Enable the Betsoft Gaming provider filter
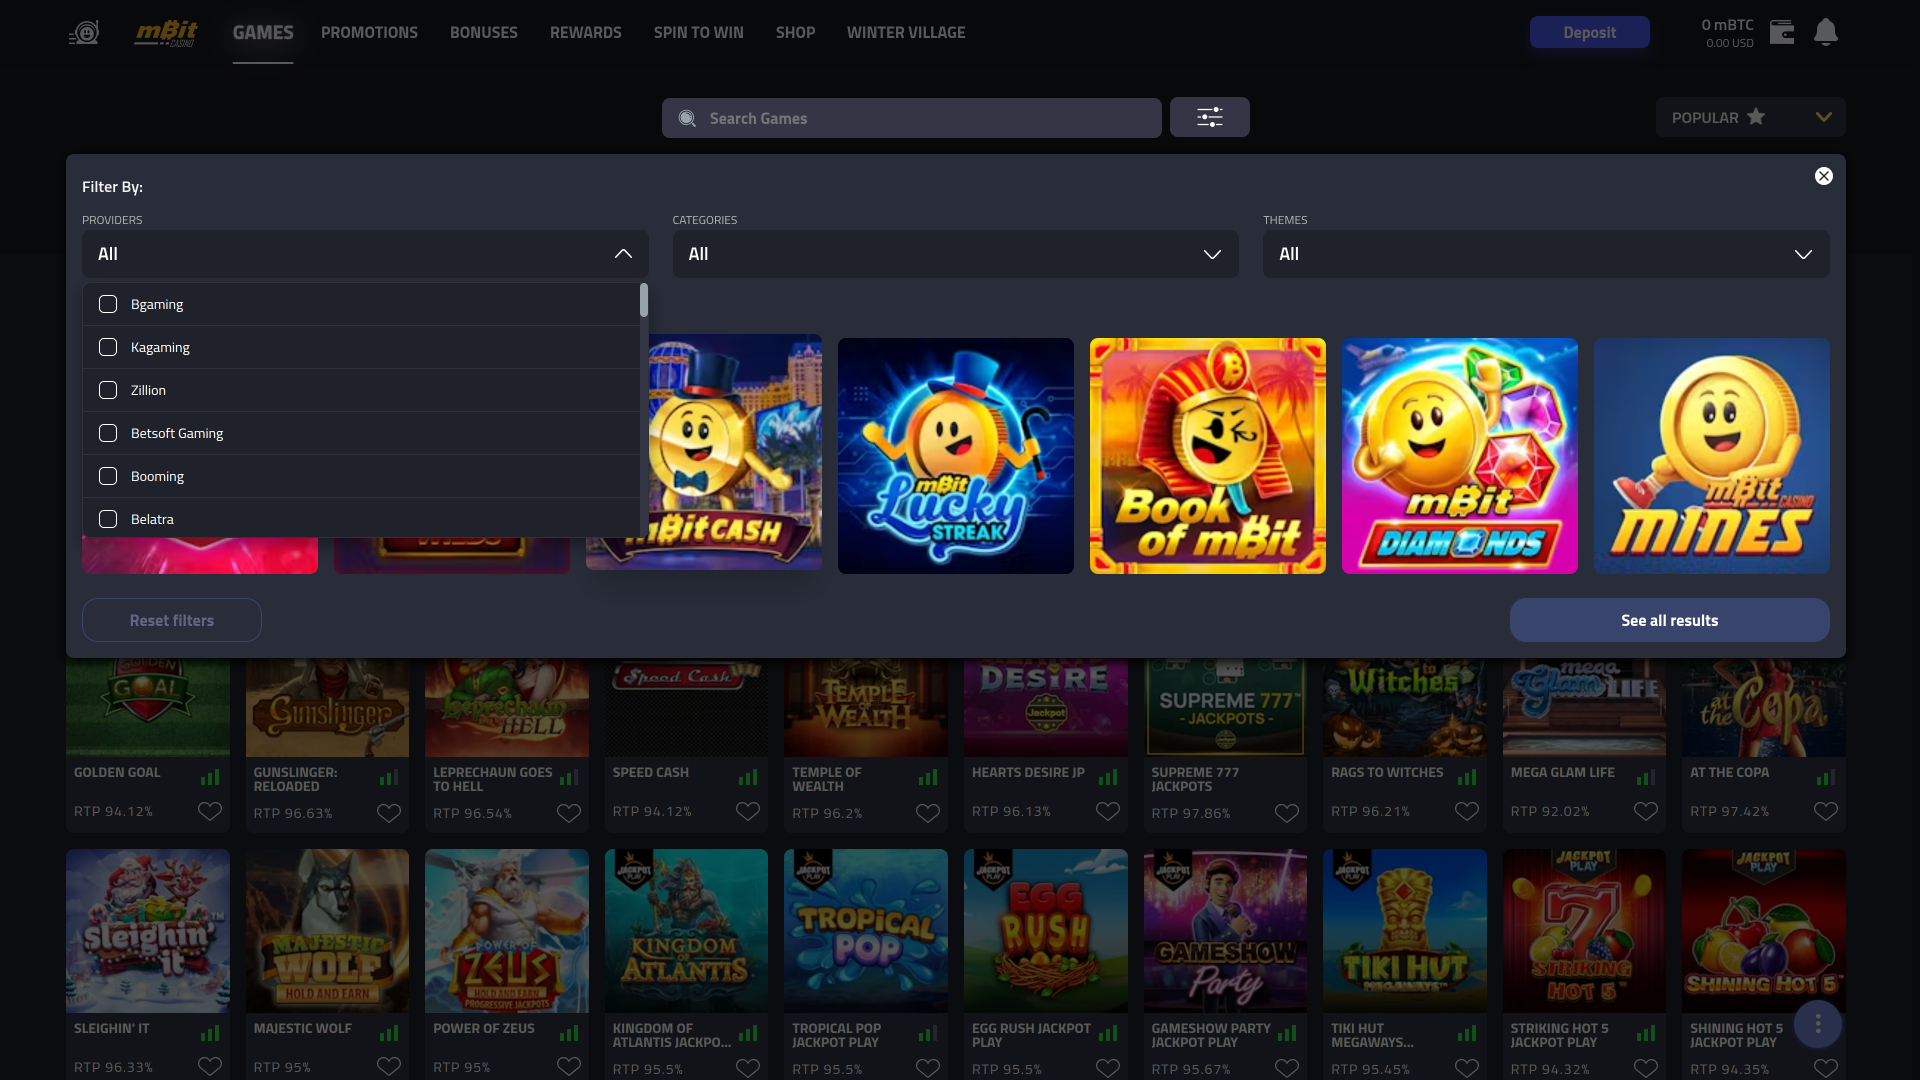1920x1080 pixels. tap(107, 433)
